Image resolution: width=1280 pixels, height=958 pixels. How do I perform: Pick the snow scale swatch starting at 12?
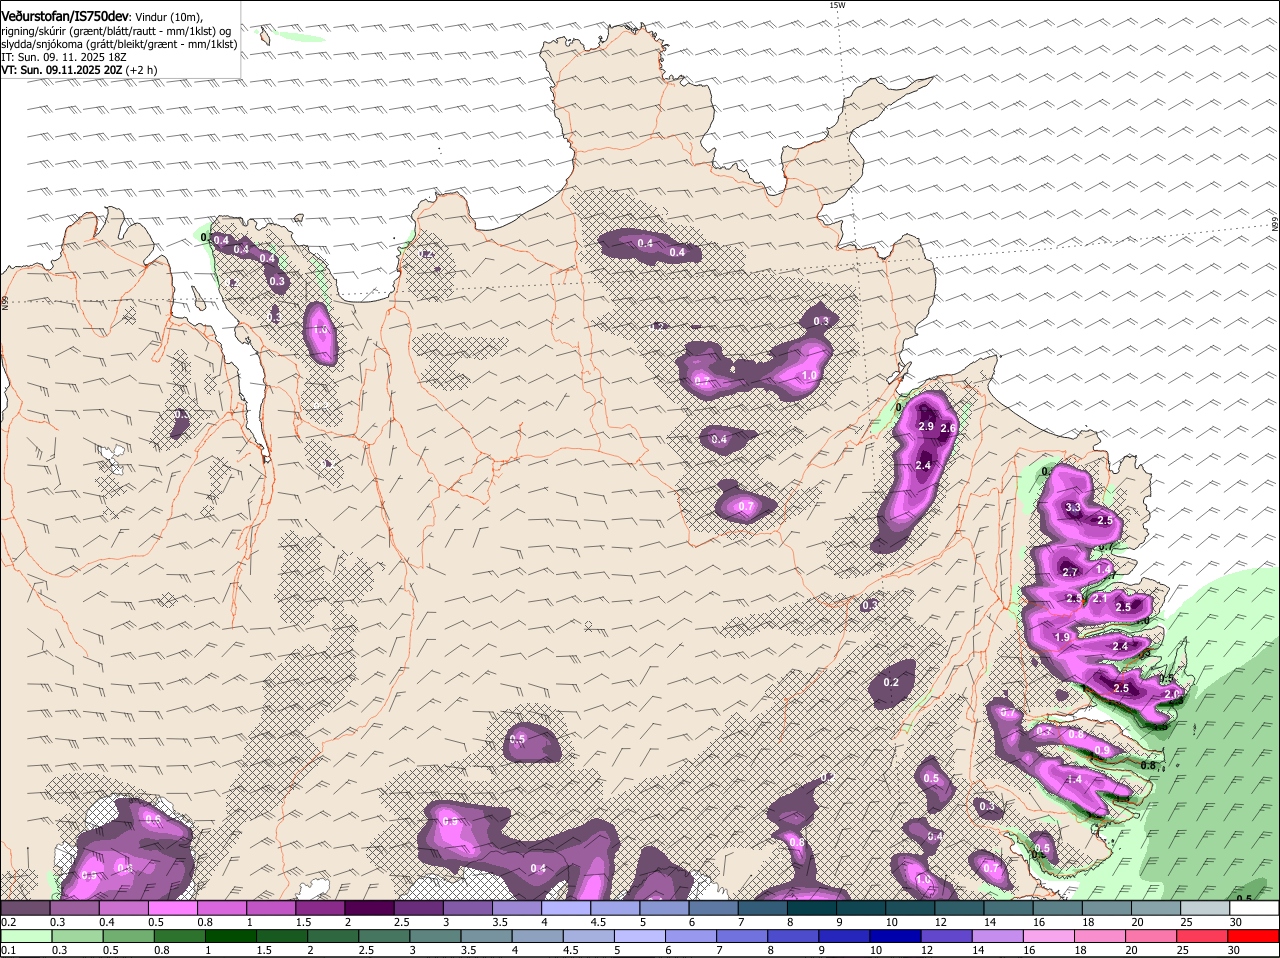click(959, 908)
